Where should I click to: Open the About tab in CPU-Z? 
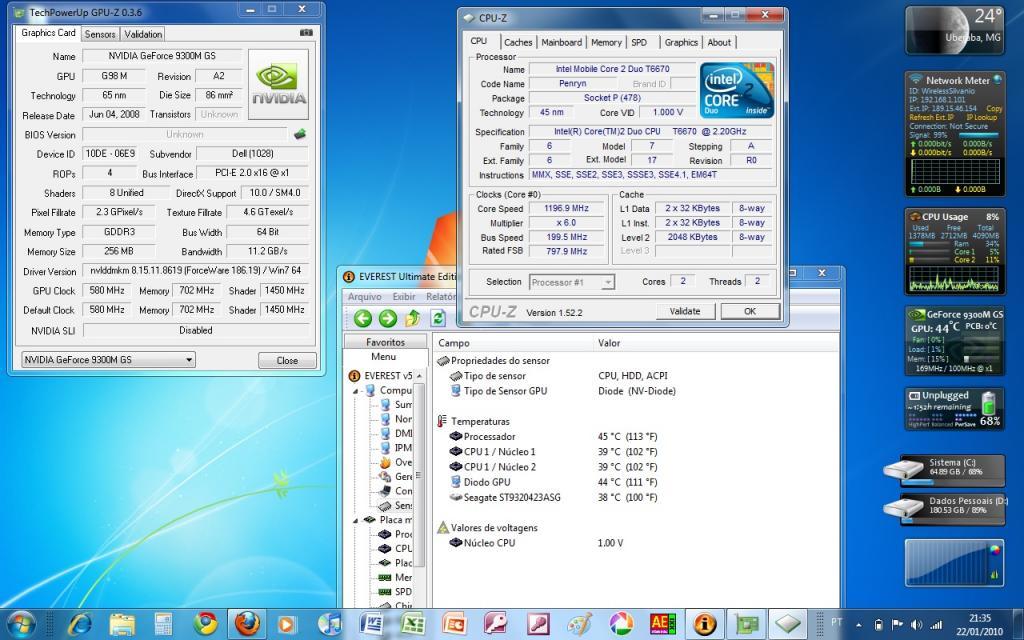pos(719,42)
